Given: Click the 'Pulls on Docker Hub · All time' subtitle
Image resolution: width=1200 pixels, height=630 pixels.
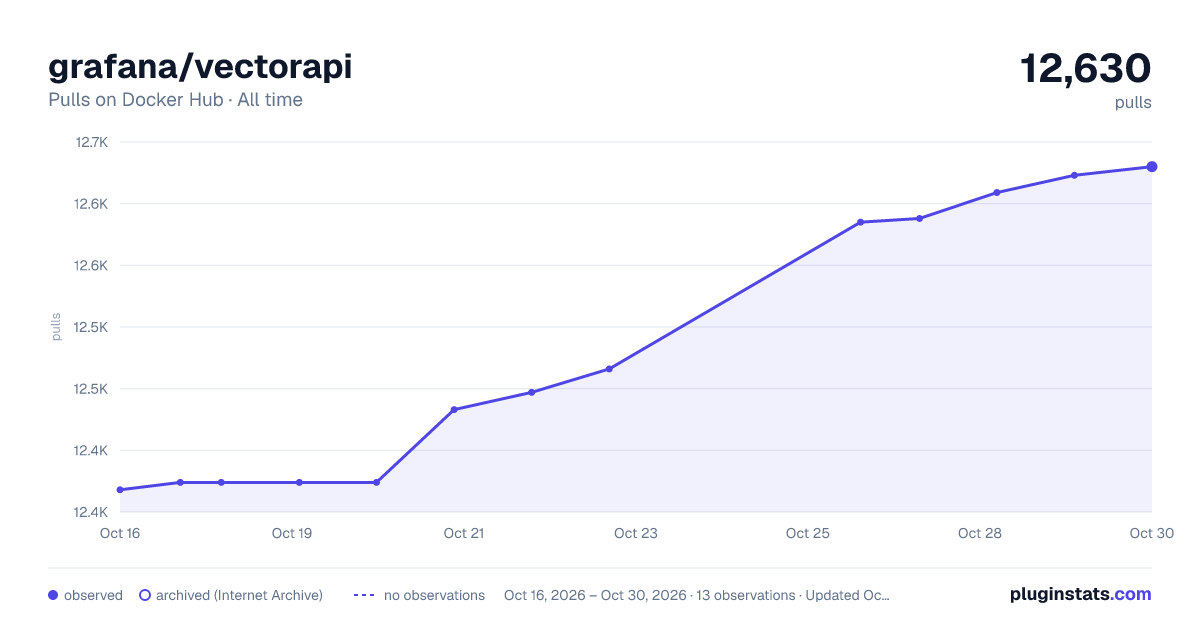Looking at the screenshot, I should point(175,100).
